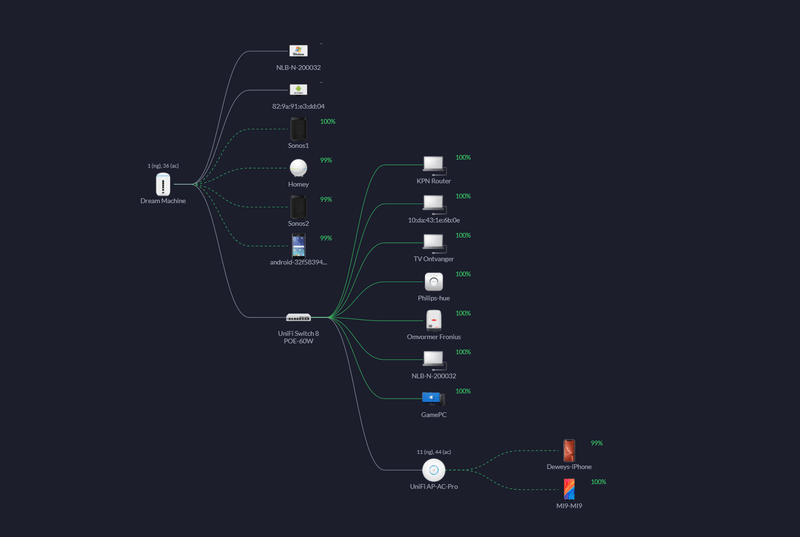
Task: Click the UniFi AP-AC-Pro label
Action: coord(434,487)
